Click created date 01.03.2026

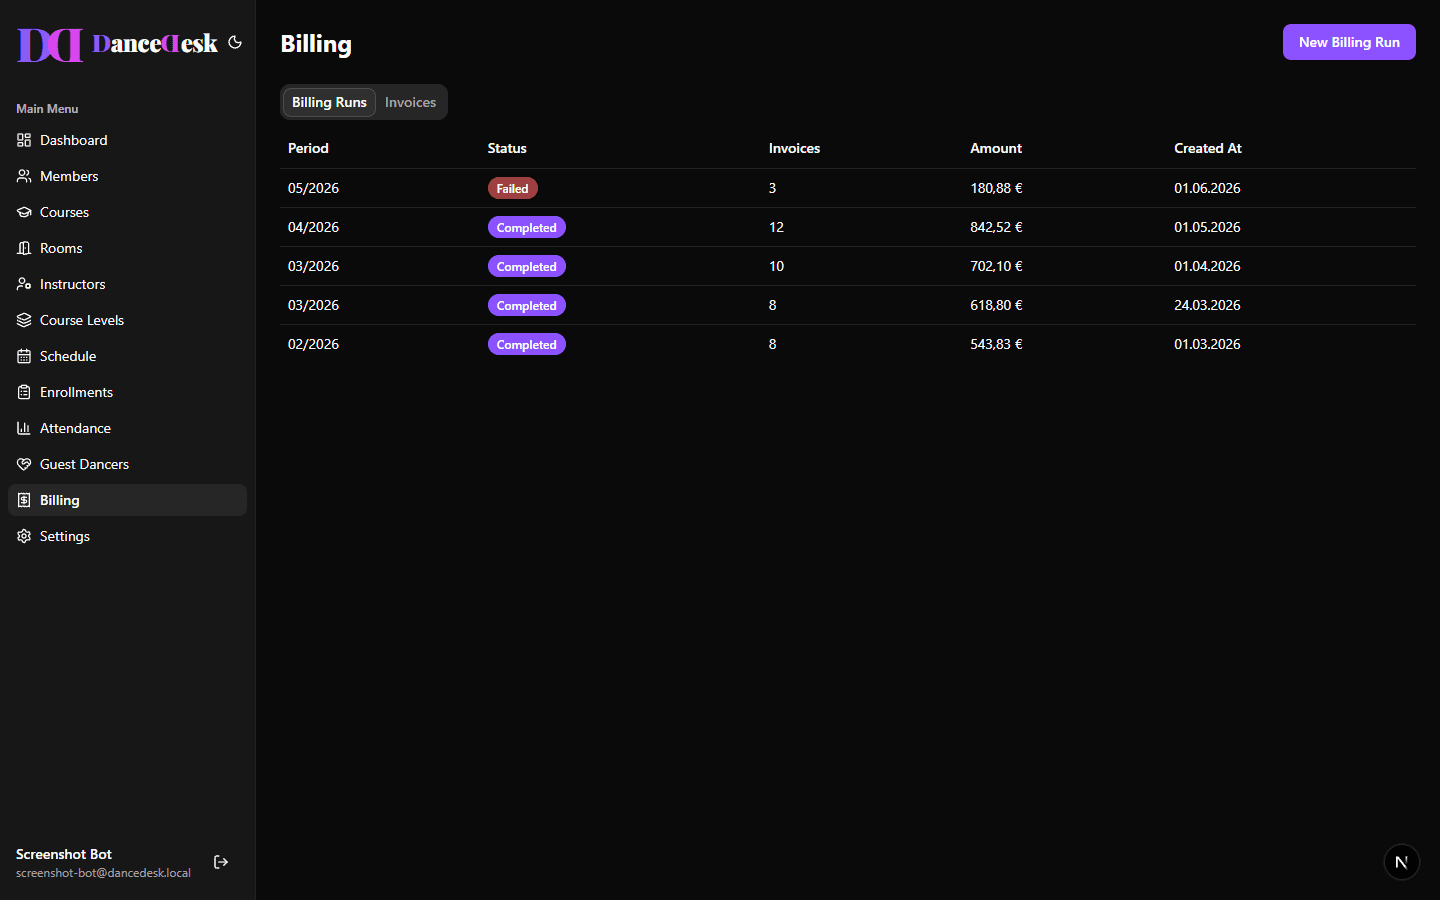pyautogui.click(x=1207, y=344)
